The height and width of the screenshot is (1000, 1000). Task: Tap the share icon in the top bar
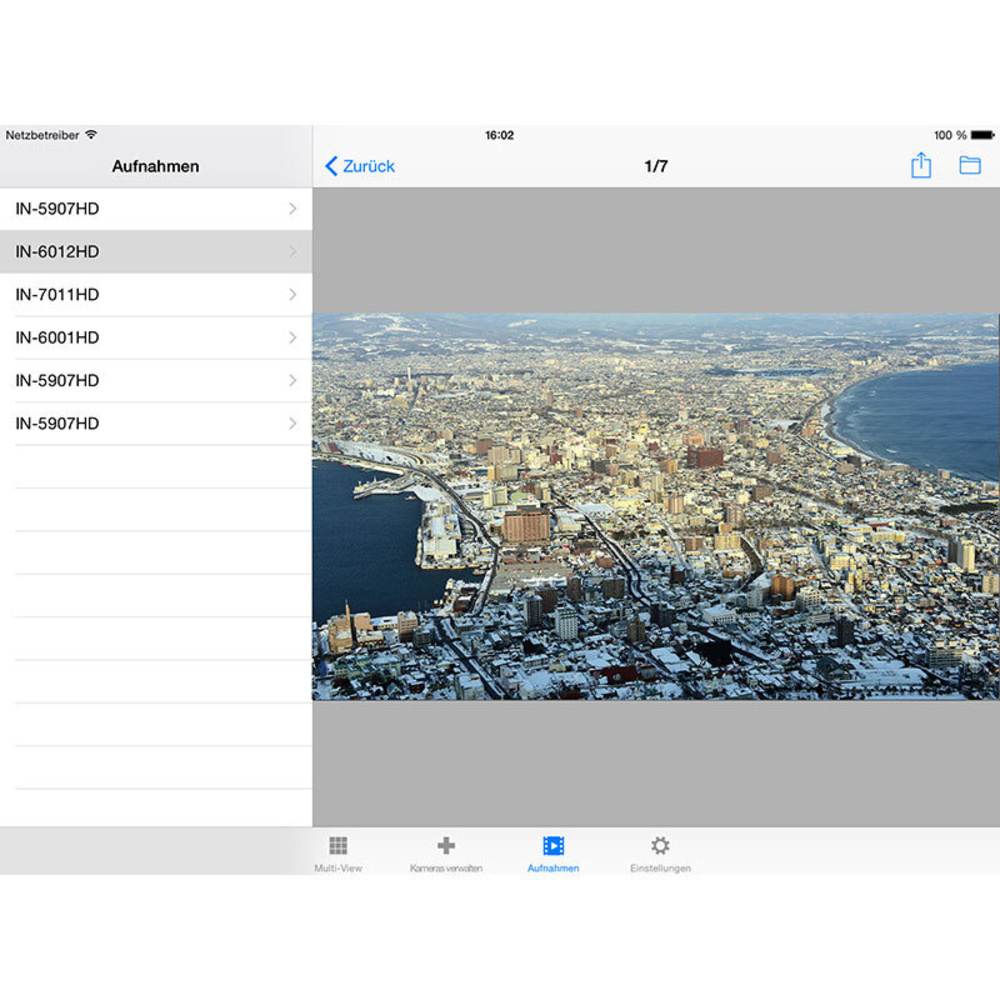921,165
